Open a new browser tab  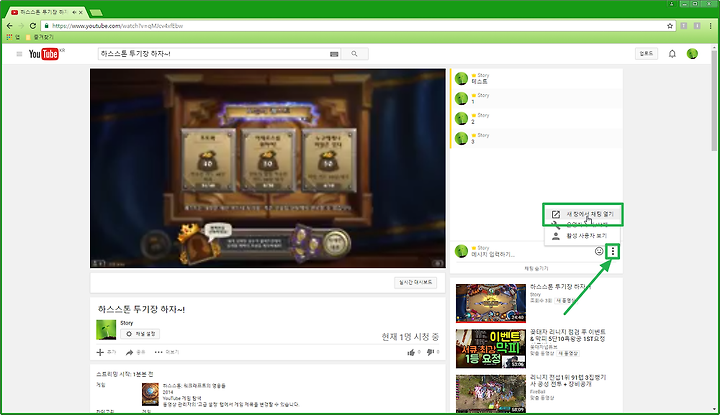point(96,12)
